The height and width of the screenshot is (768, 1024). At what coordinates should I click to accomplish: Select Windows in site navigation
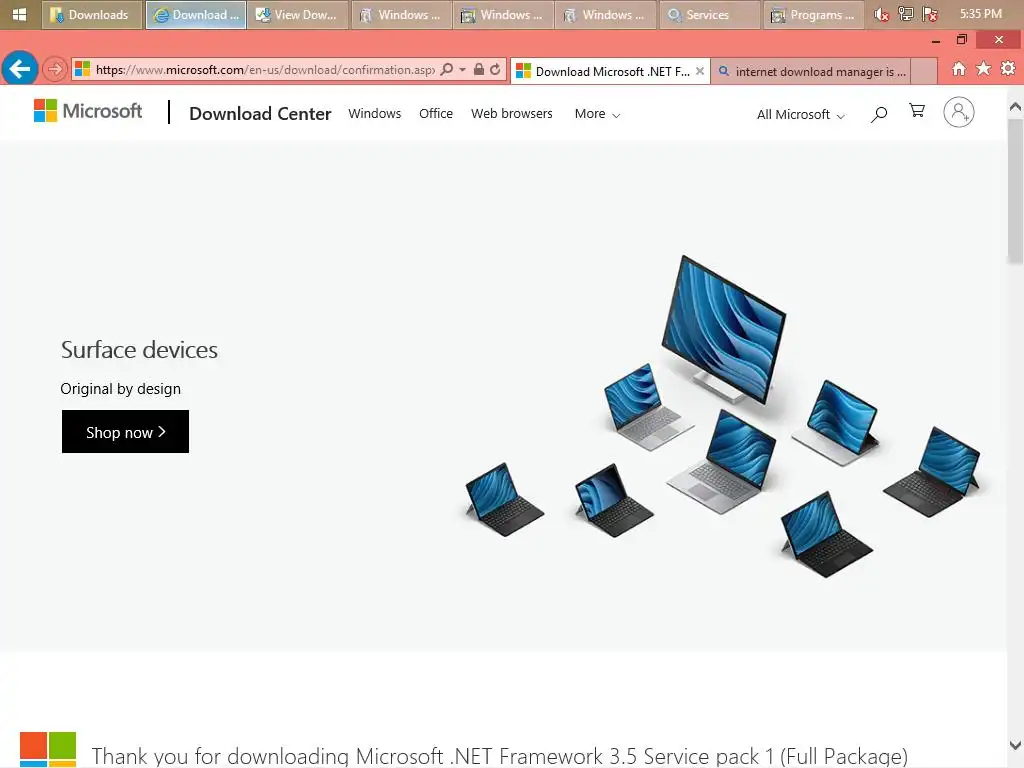tap(375, 114)
